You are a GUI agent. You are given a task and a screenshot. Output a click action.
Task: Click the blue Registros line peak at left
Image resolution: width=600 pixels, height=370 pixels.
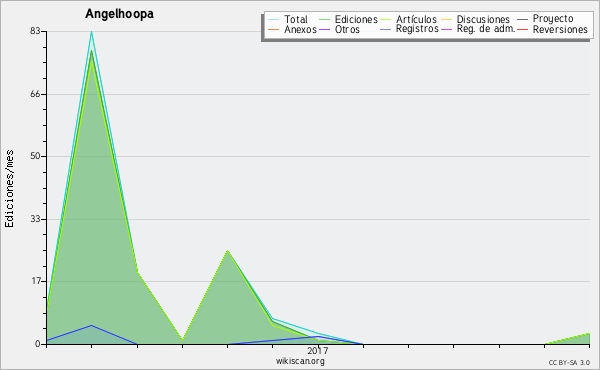click(x=91, y=326)
